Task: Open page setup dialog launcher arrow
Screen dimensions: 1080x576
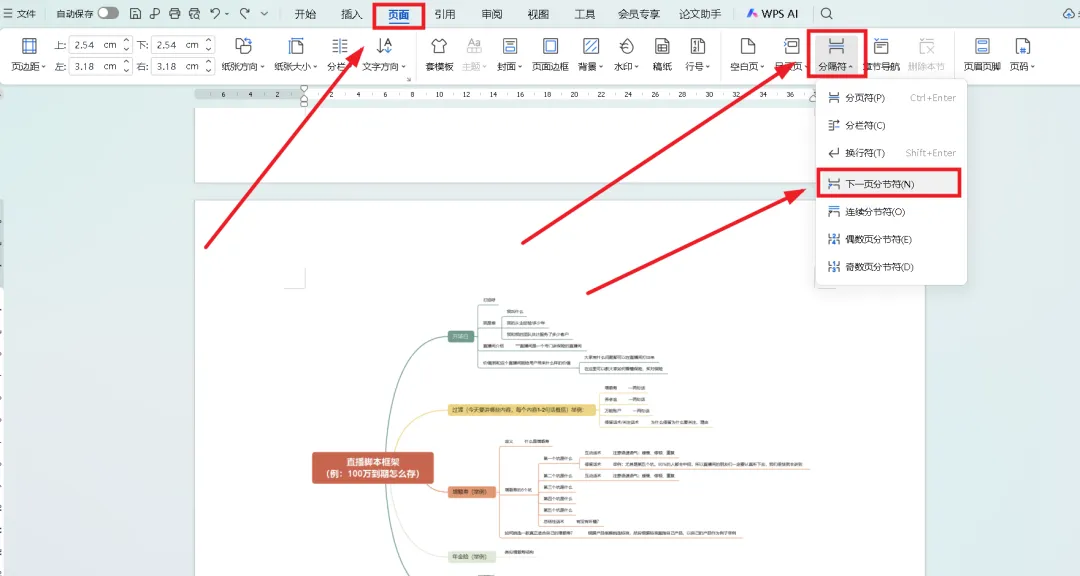Action: tap(409, 79)
